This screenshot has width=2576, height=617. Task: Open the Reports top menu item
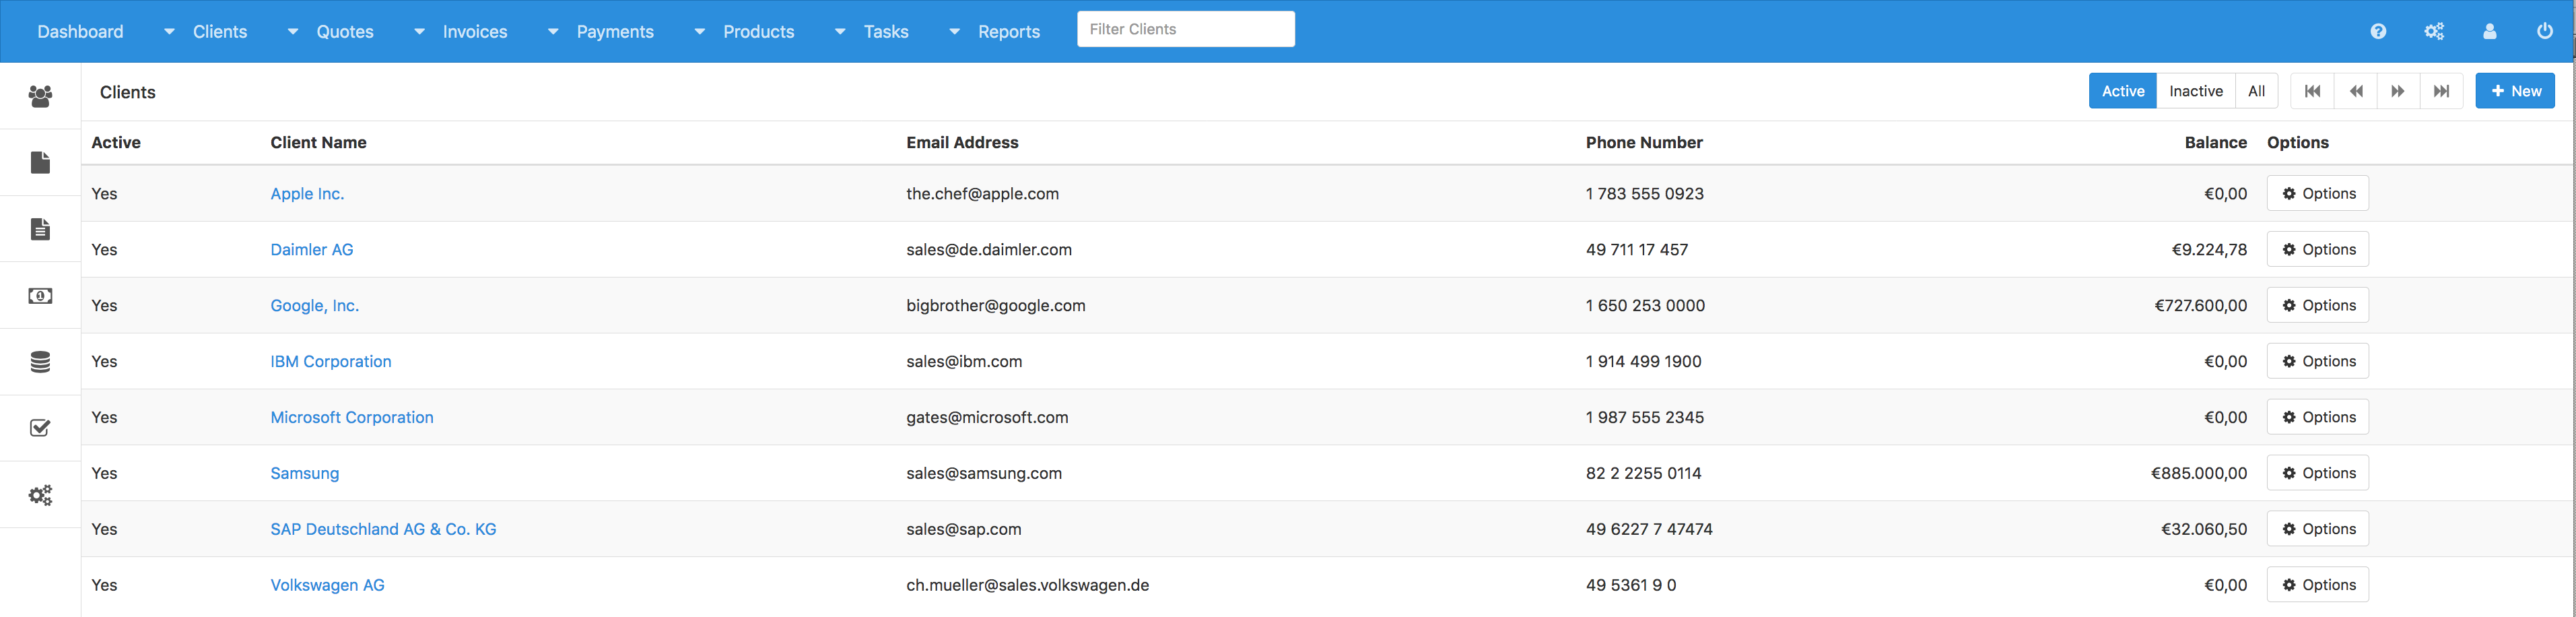(x=1009, y=32)
